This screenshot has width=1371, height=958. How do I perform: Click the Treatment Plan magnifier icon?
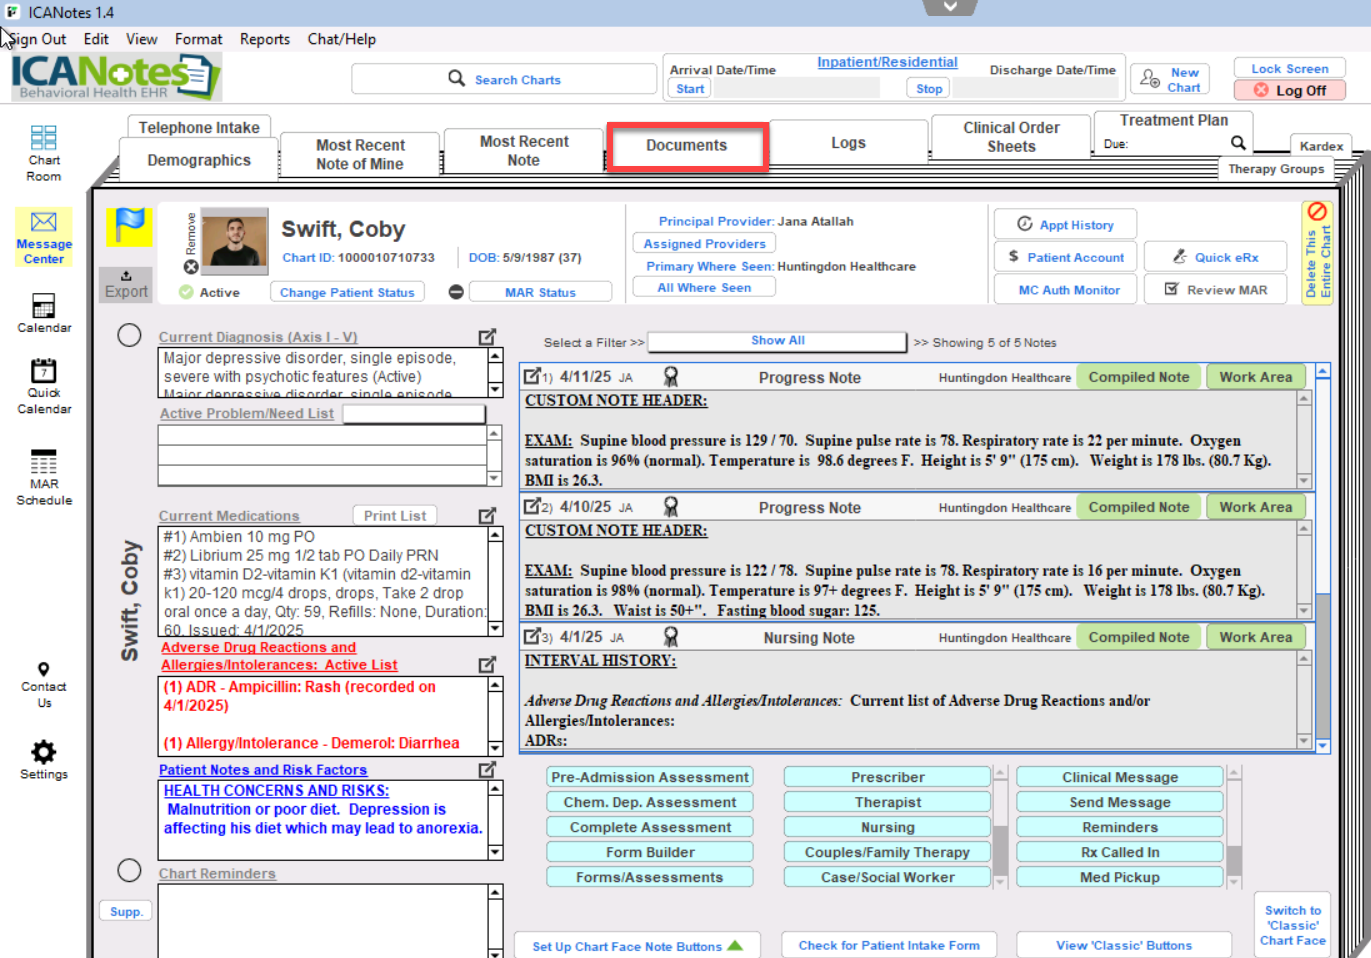1238,143
